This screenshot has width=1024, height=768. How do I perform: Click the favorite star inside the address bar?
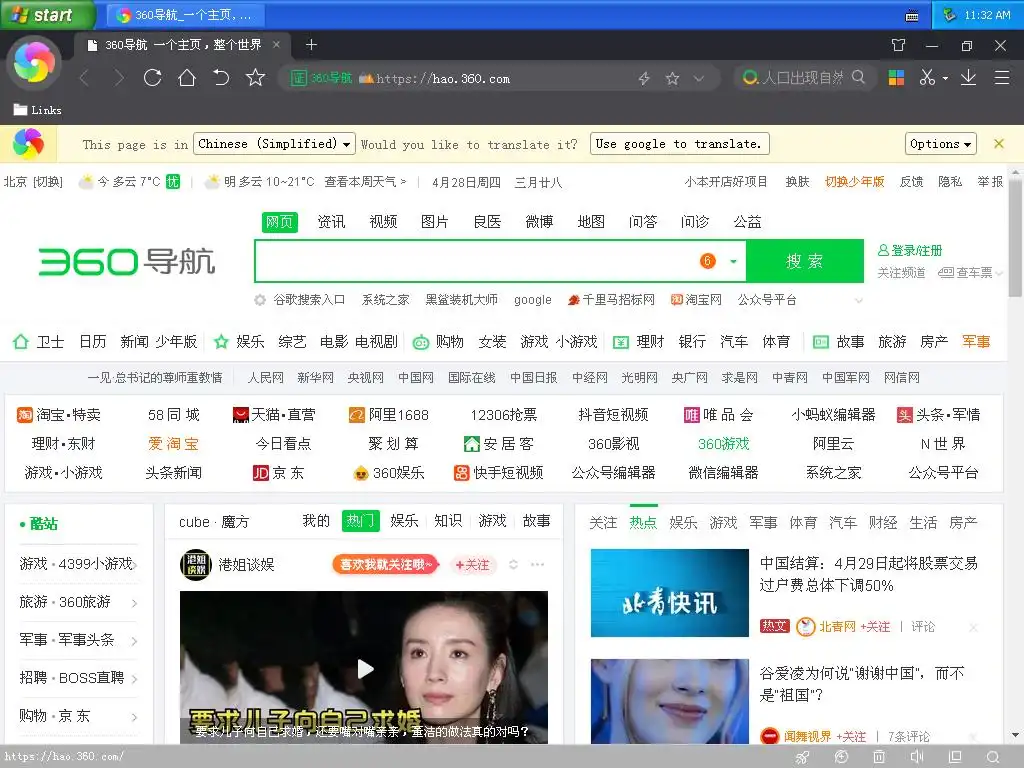(672, 79)
